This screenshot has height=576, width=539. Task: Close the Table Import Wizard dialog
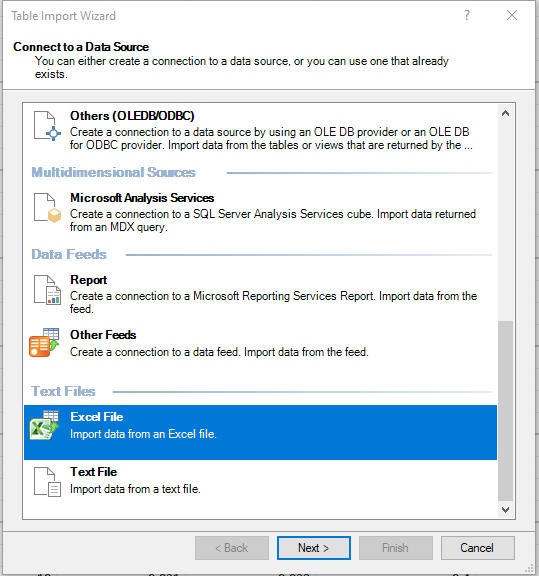(x=512, y=15)
